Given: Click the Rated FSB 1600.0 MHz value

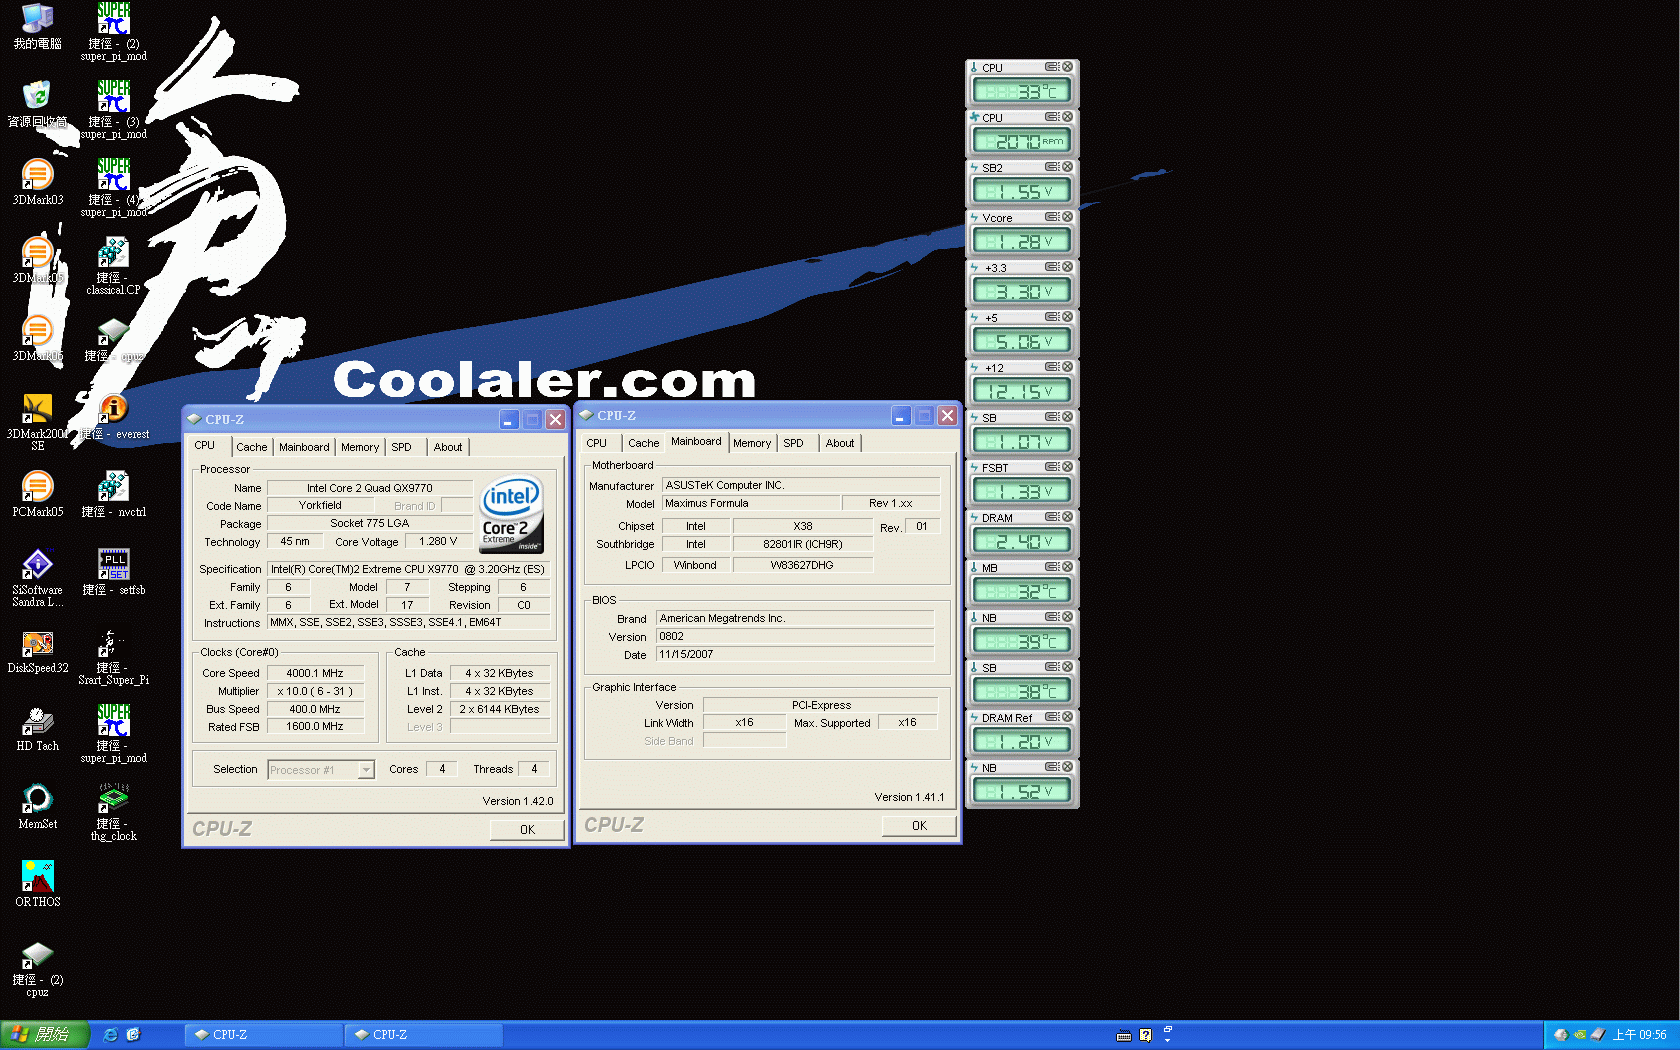Looking at the screenshot, I should pyautogui.click(x=315, y=727).
